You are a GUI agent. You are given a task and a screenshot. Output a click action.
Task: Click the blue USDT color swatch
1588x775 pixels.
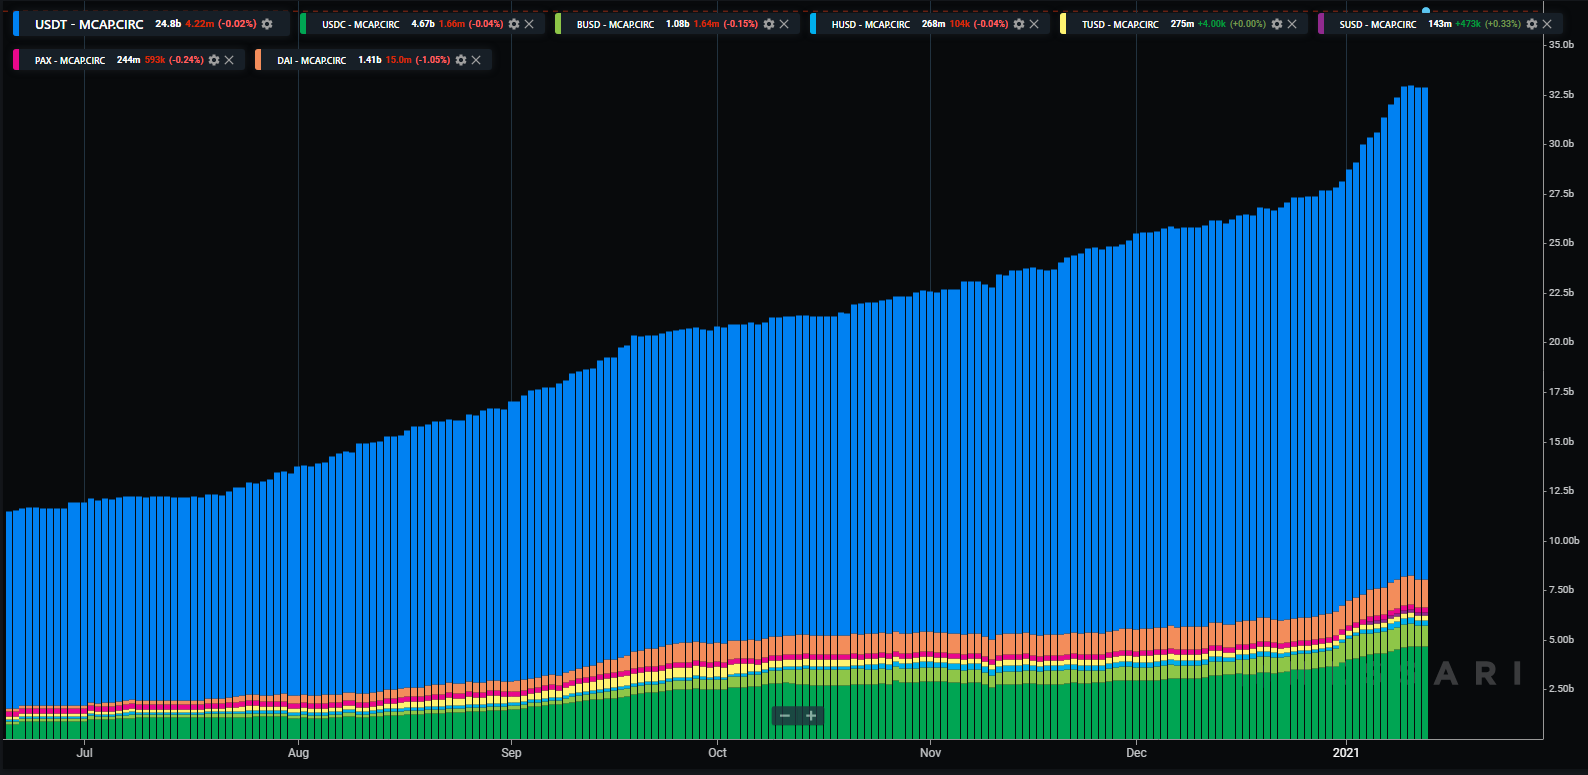pos(16,24)
